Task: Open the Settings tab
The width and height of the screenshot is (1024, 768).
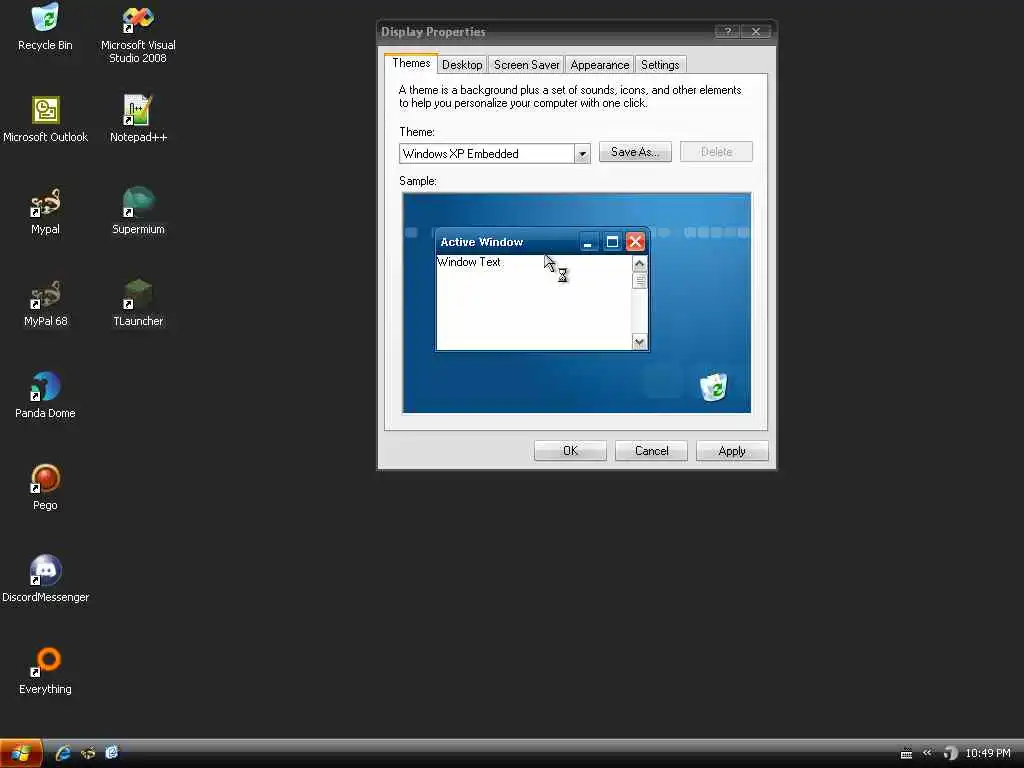Action: coord(660,65)
